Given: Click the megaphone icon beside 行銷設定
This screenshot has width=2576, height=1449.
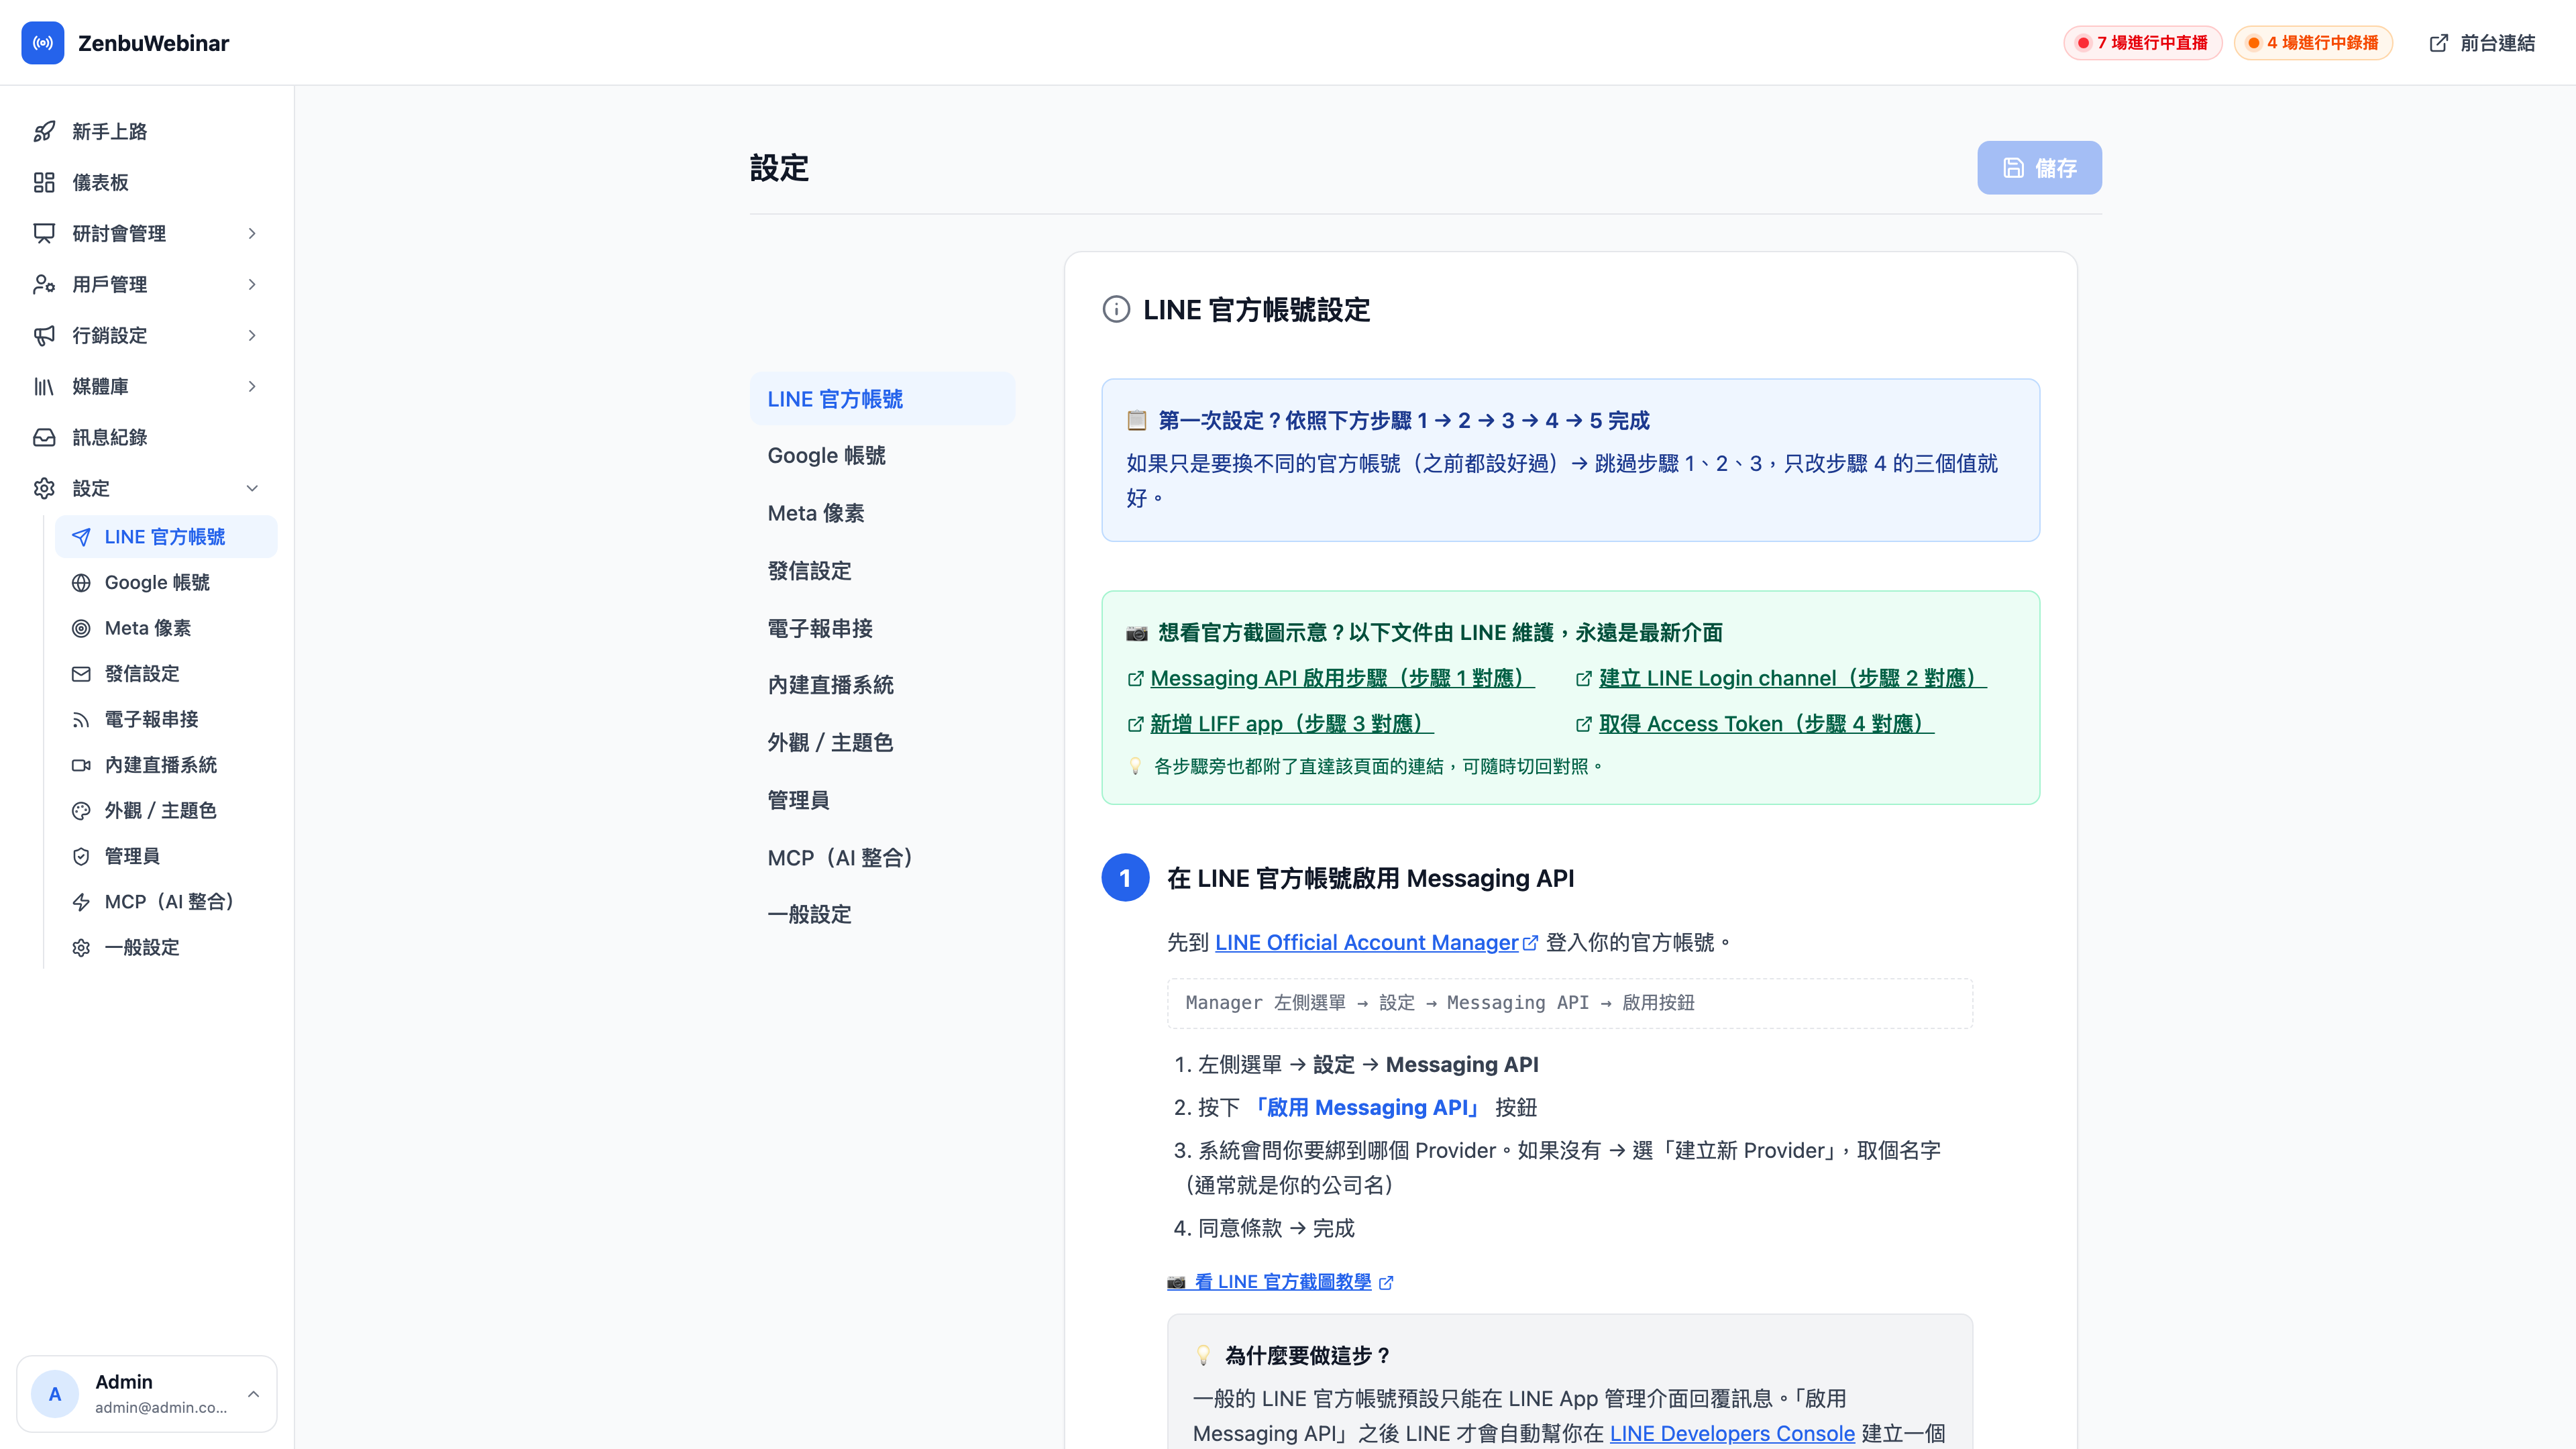Looking at the screenshot, I should [44, 335].
